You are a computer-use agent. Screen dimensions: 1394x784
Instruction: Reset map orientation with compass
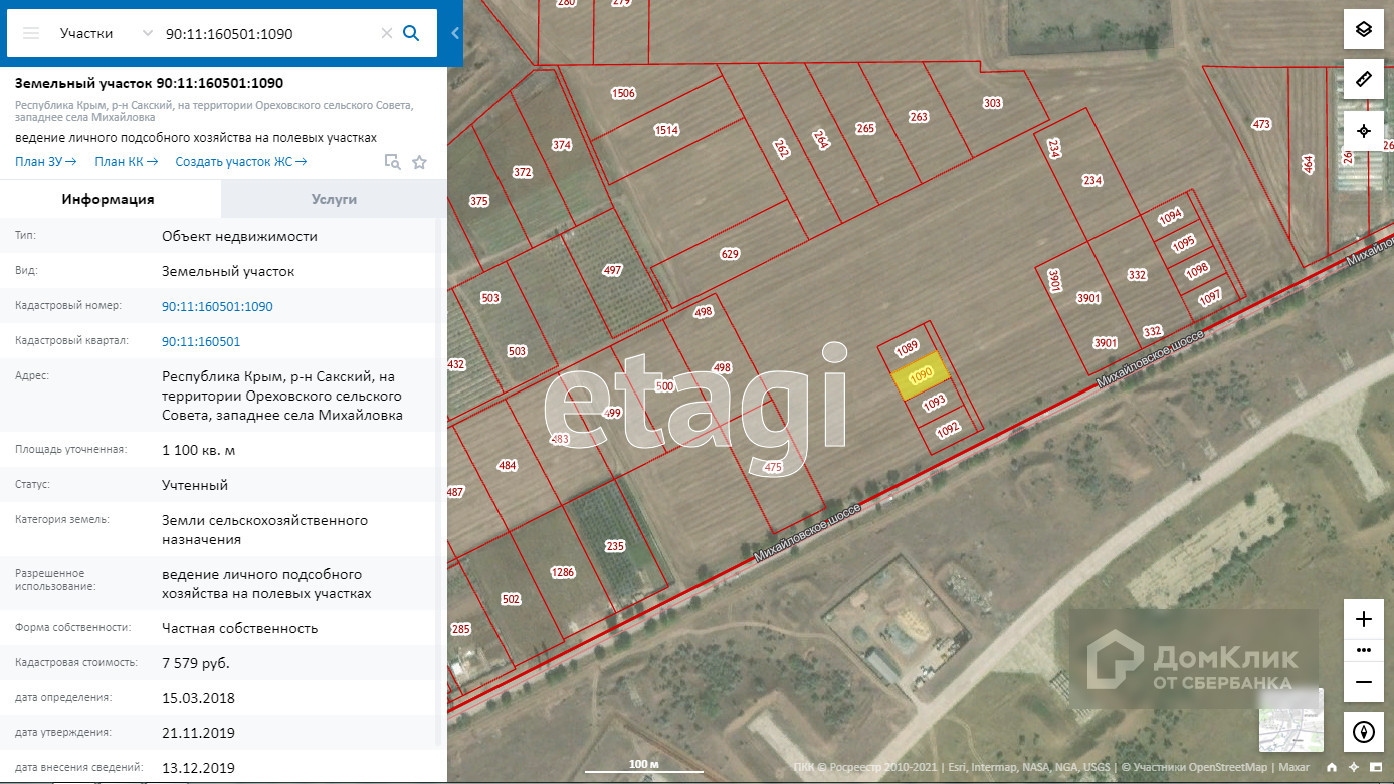1363,732
